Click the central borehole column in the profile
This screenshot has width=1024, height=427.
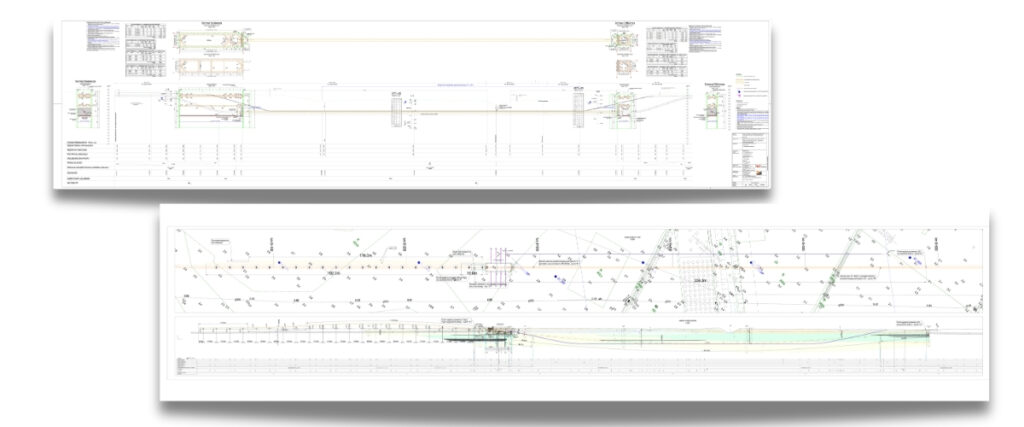[396, 110]
